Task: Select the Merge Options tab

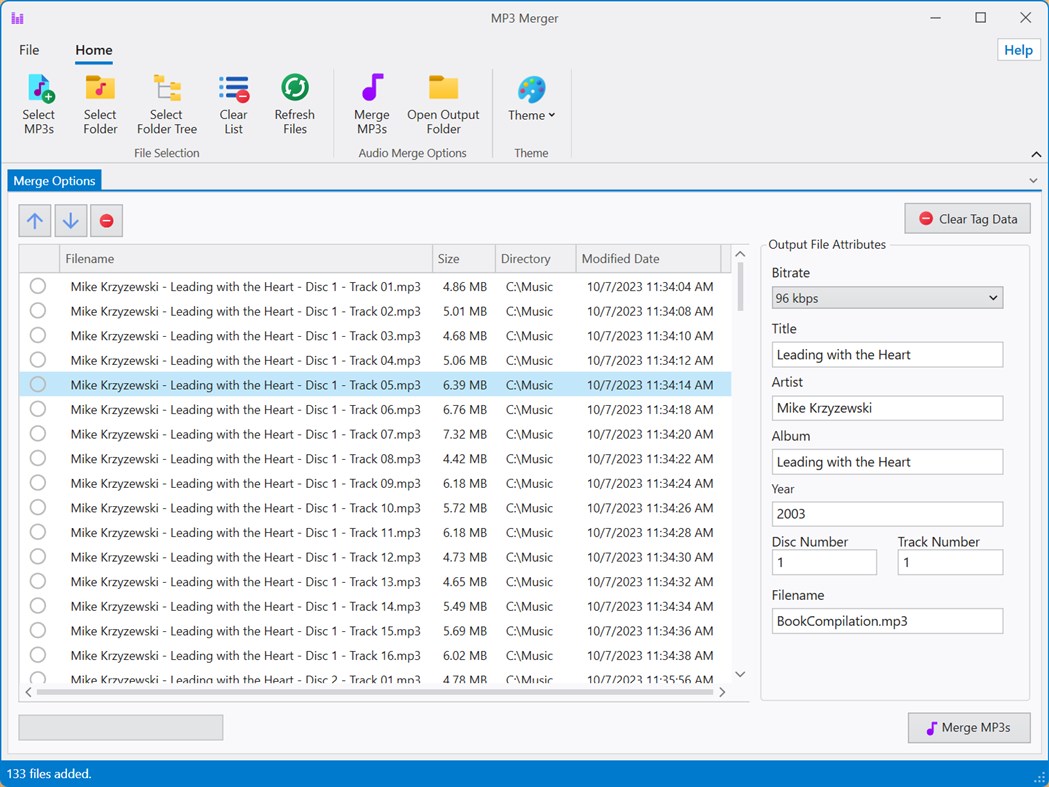Action: (54, 180)
